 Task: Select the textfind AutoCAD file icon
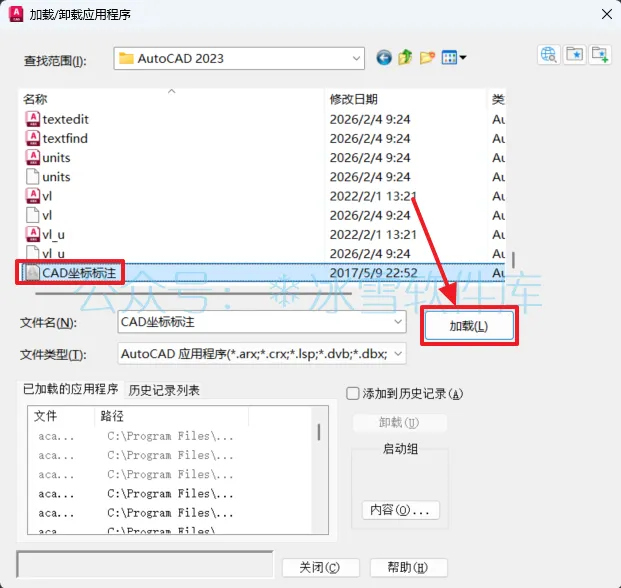pyautogui.click(x=32, y=138)
